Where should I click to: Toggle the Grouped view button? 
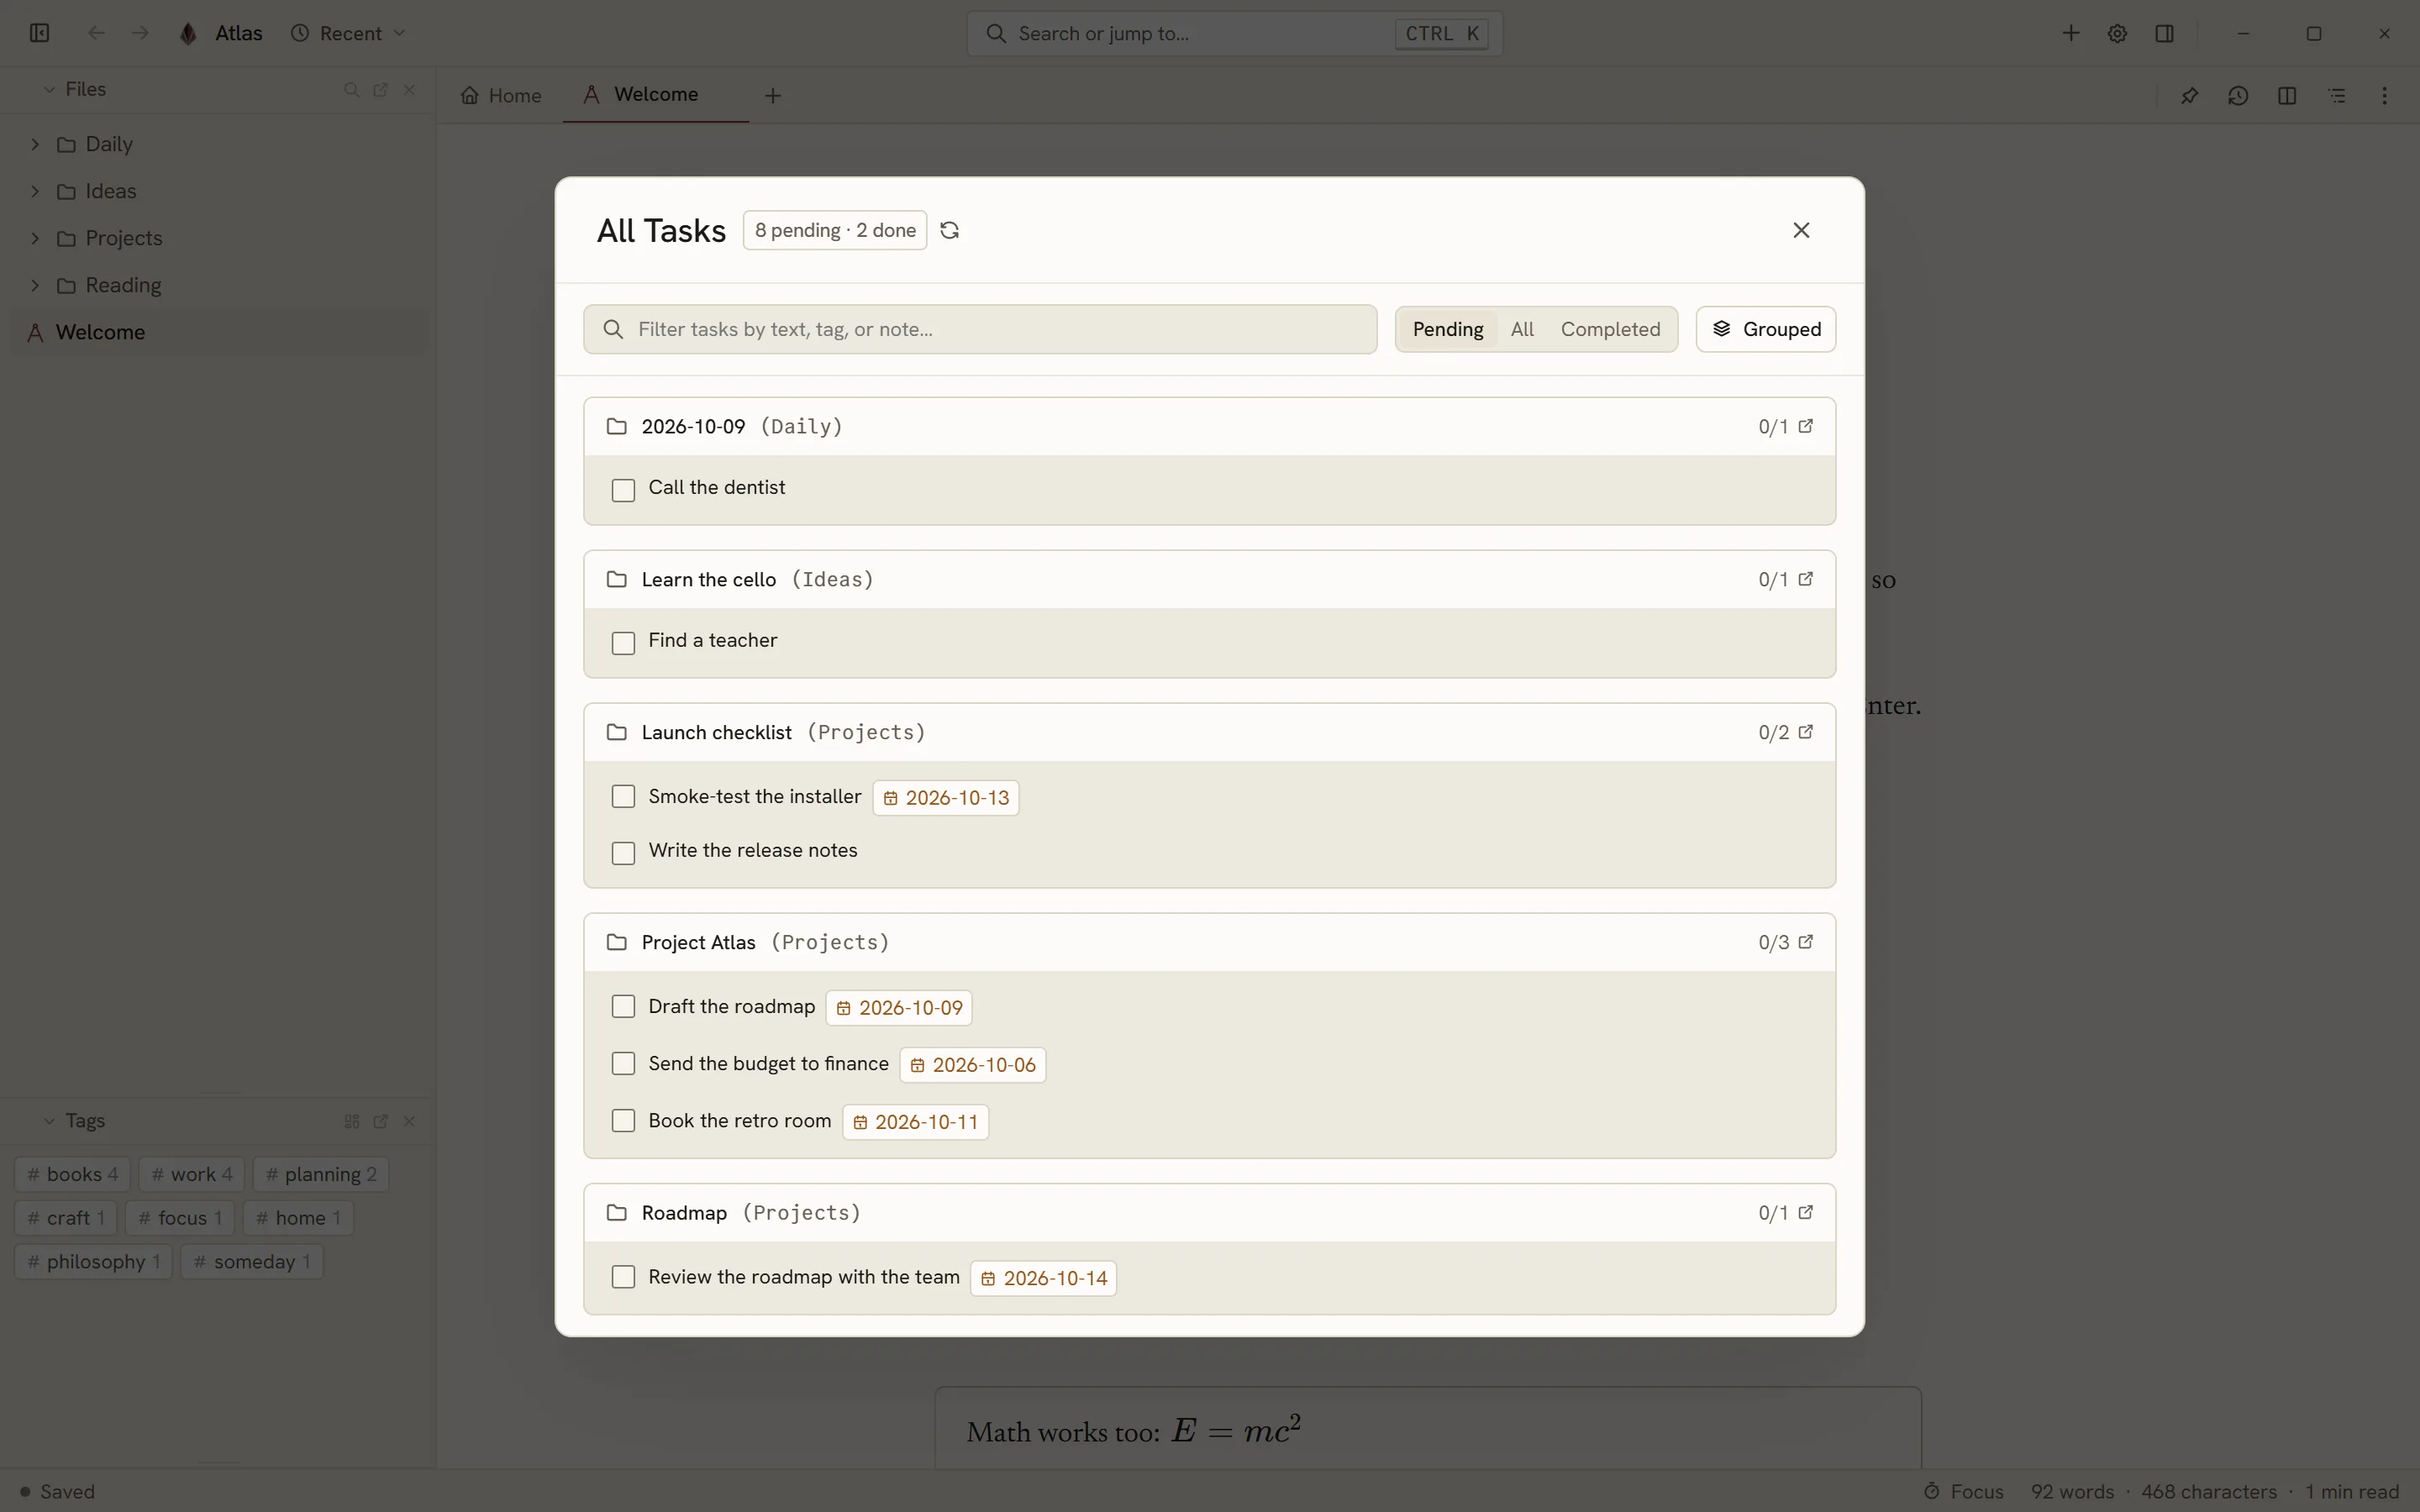(x=1765, y=329)
